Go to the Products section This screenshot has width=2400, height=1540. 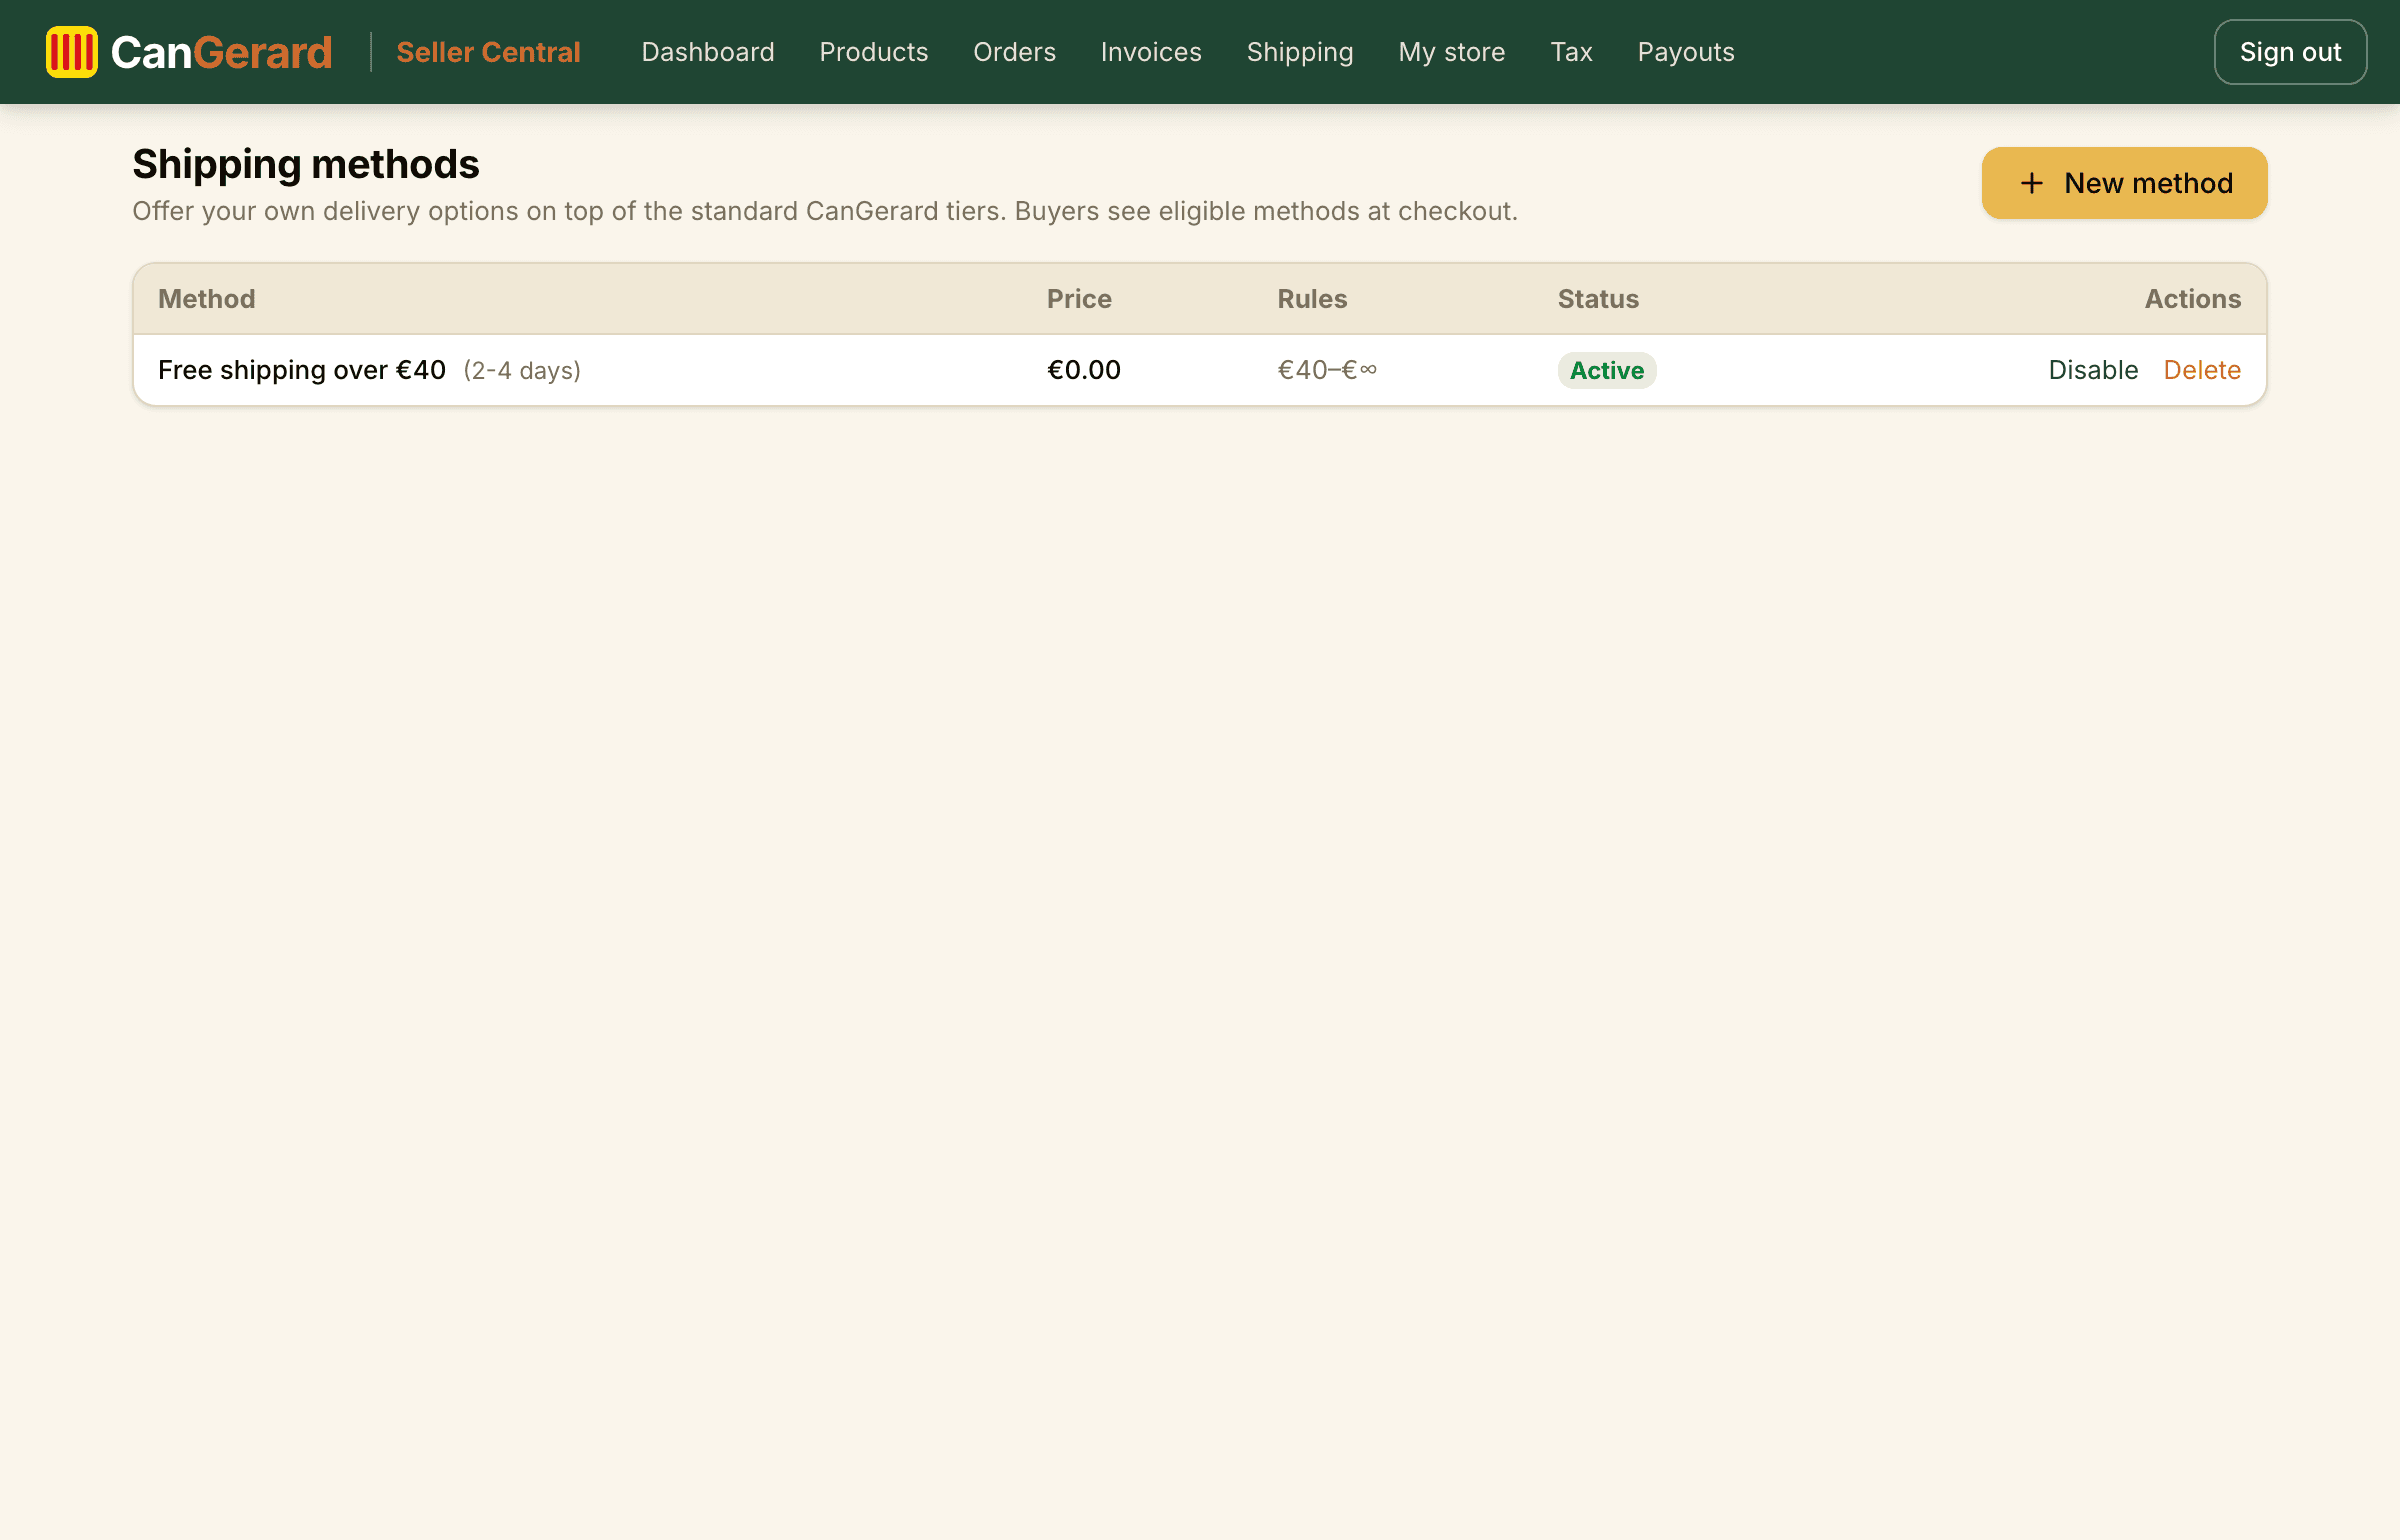coord(874,52)
